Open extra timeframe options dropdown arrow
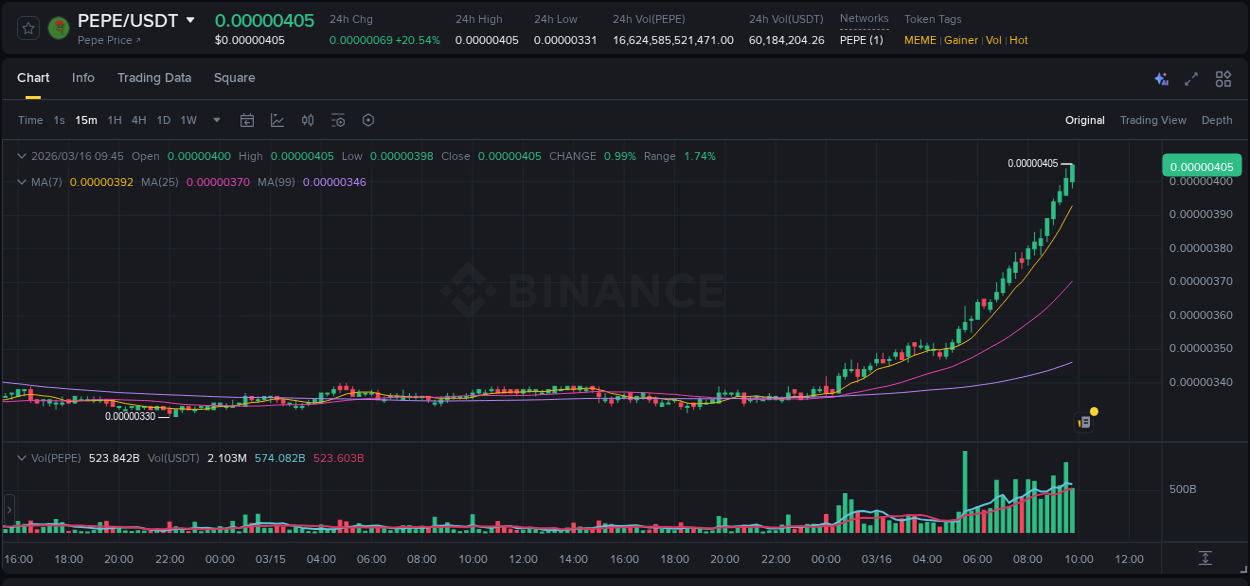 pos(215,120)
